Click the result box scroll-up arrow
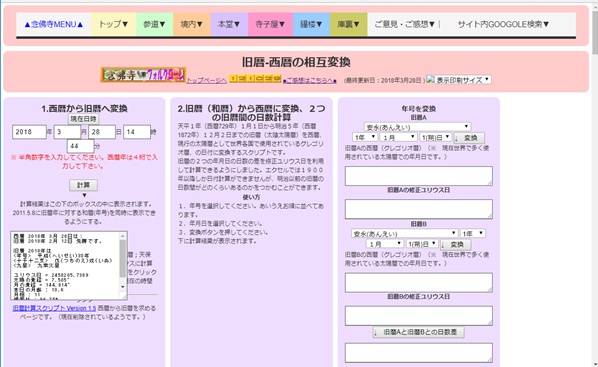Viewport: 598px width, 367px height. tap(123, 236)
